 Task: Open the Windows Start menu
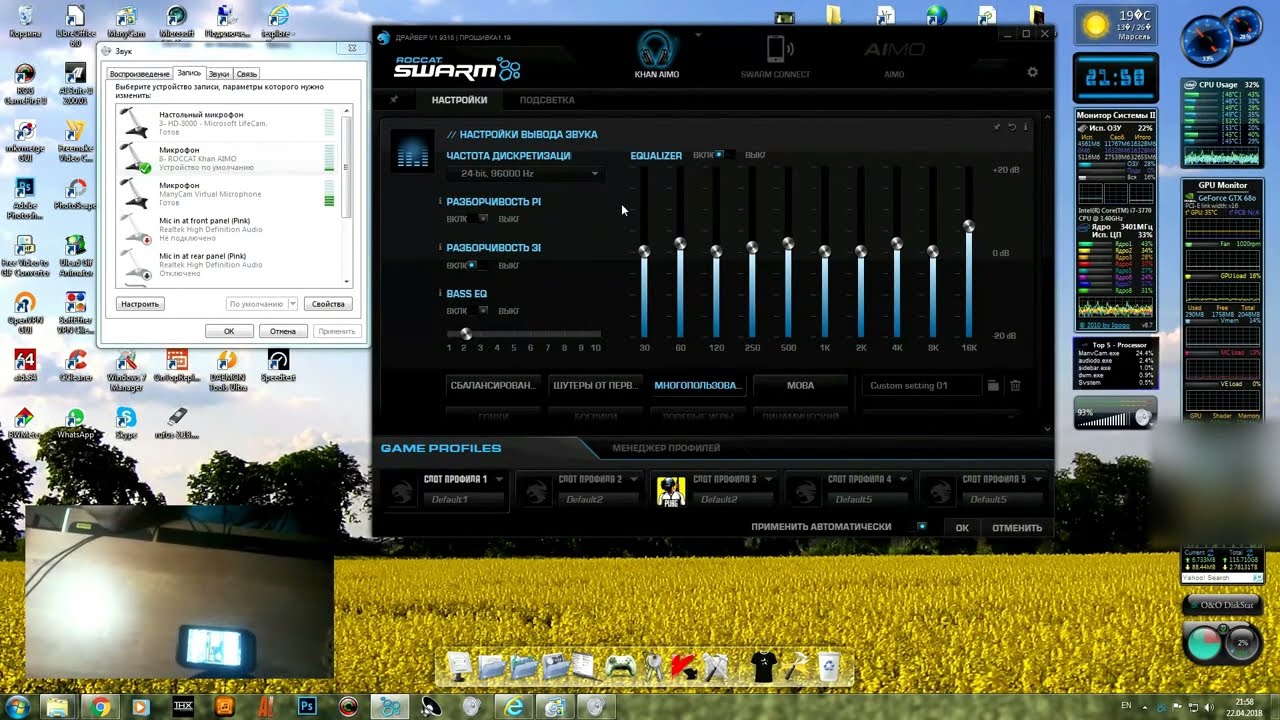point(18,707)
